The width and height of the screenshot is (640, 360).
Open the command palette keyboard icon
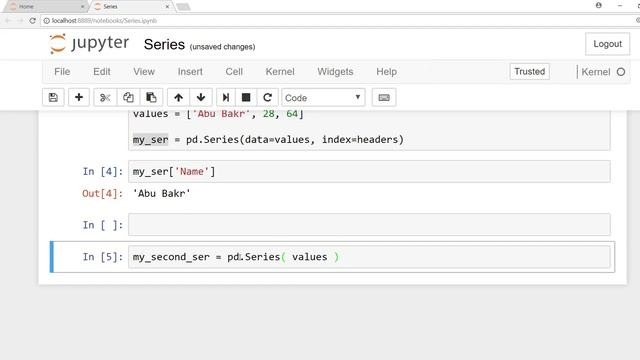(384, 98)
